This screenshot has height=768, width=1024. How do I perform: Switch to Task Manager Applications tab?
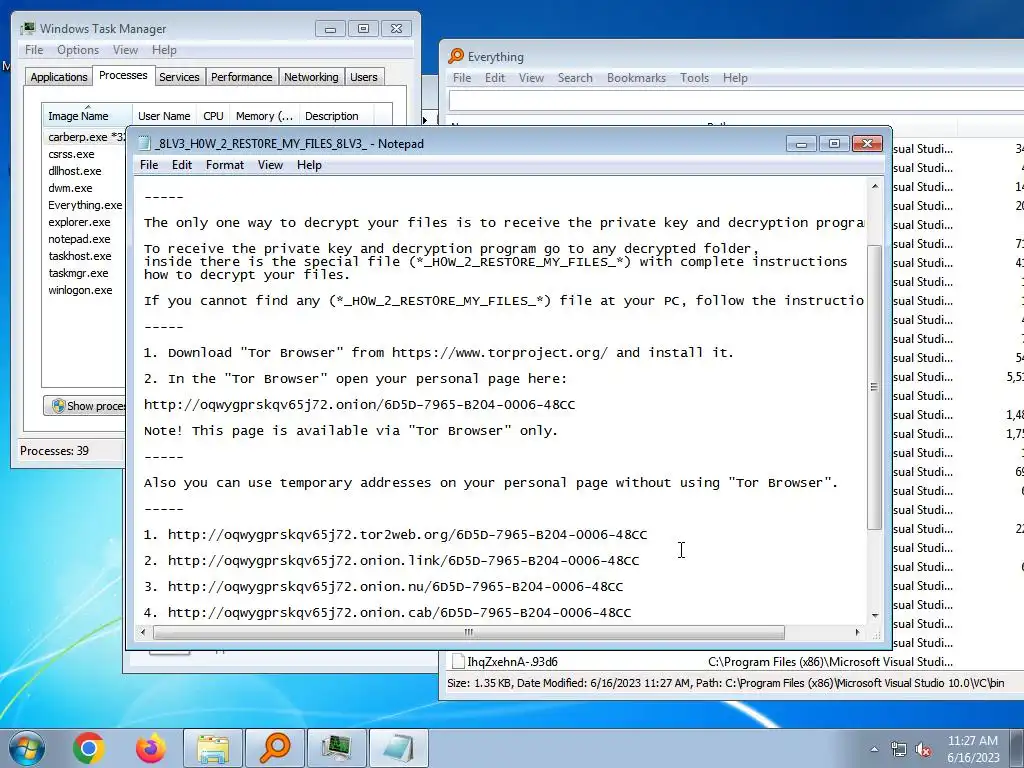click(59, 77)
